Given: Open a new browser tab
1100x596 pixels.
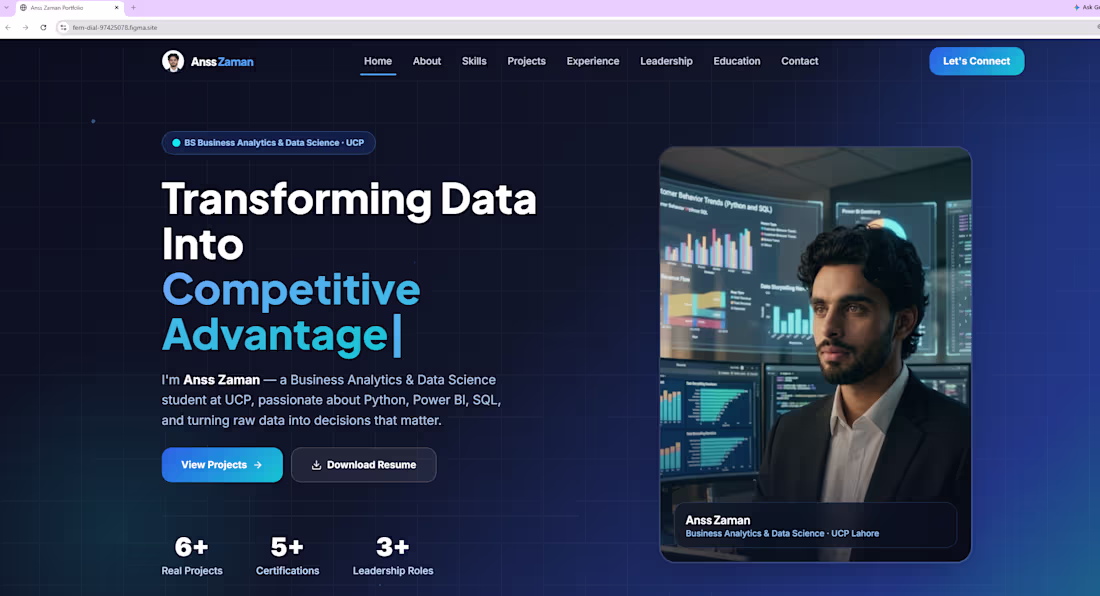Looking at the screenshot, I should [x=133, y=8].
